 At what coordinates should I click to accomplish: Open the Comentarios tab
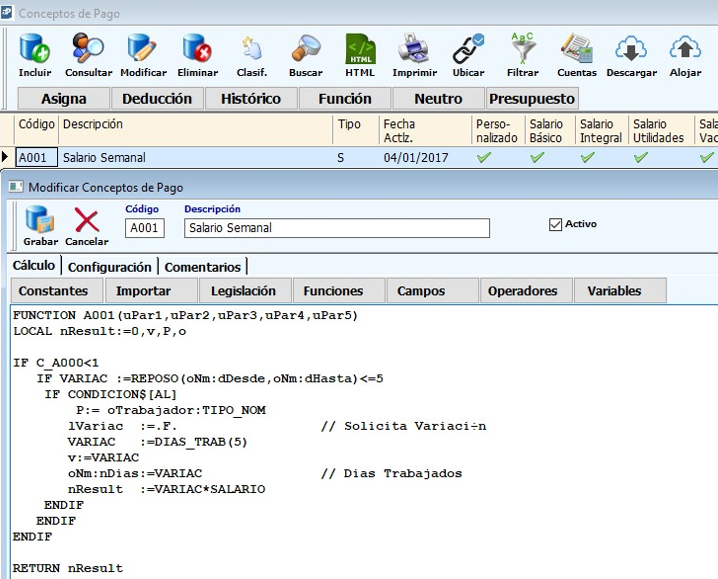[x=203, y=267]
